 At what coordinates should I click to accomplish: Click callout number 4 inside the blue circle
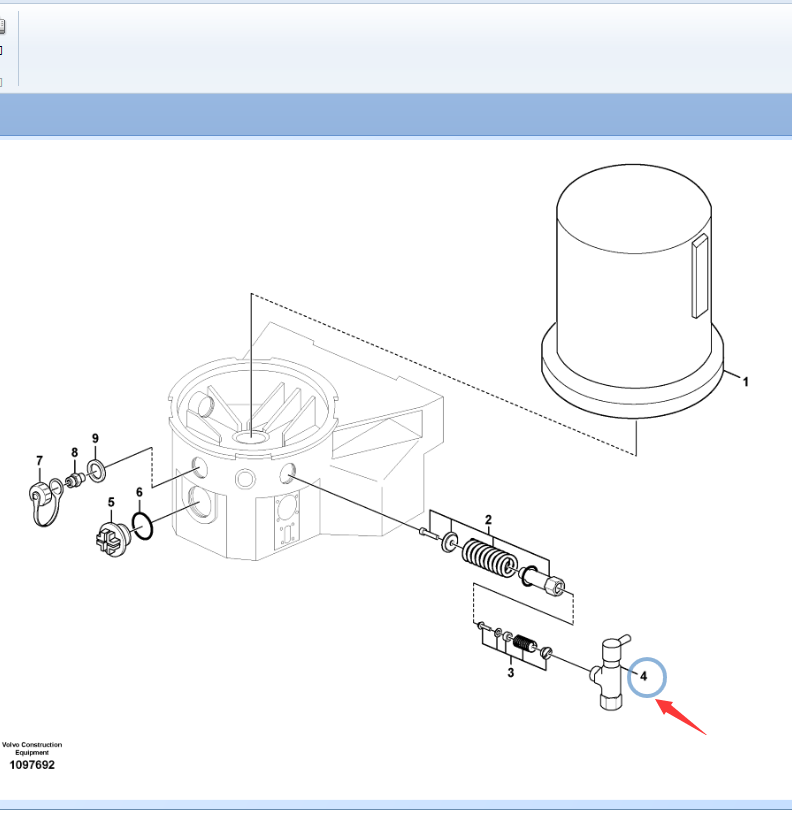[645, 677]
